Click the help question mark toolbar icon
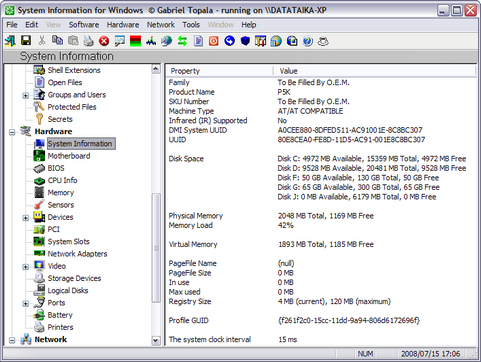Screen dimensions: 481x362 pyautogui.click(x=308, y=41)
